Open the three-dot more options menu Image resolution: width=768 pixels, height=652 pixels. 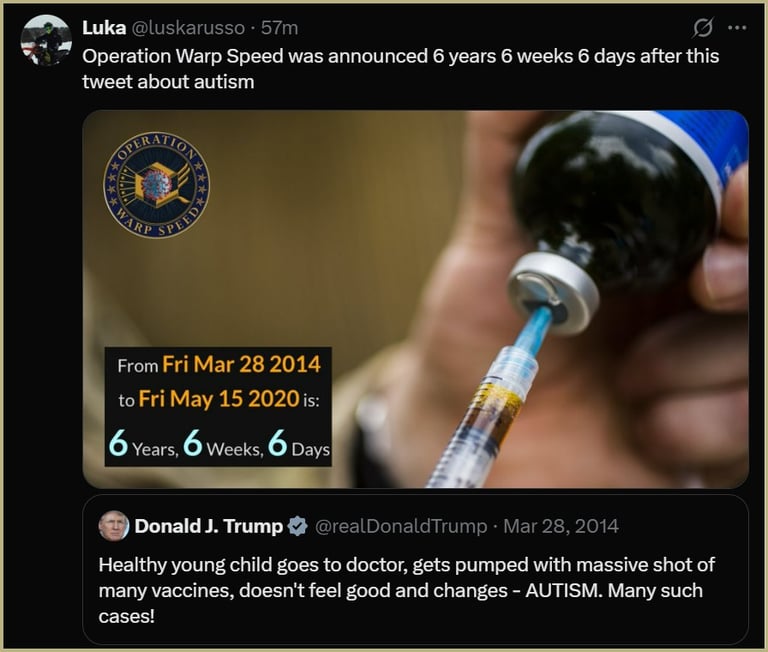tap(737, 28)
